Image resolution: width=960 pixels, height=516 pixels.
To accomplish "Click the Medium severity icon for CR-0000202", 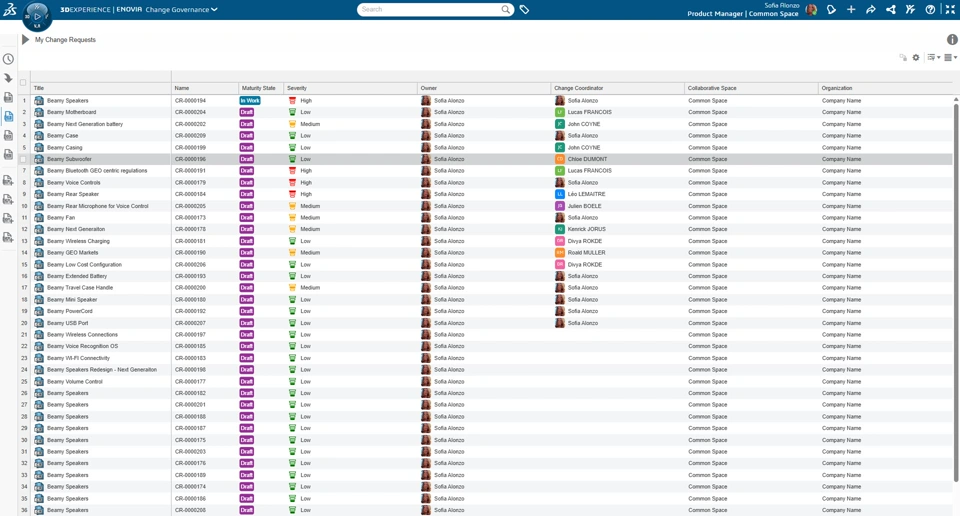I will tap(292, 124).
